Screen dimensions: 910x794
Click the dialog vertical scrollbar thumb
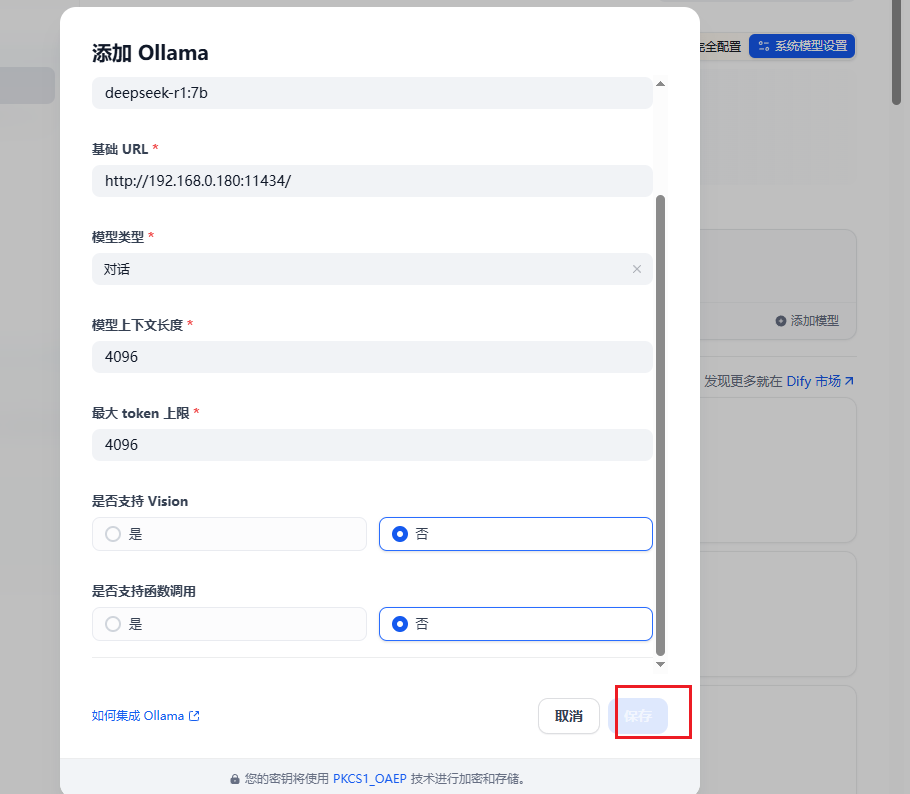(660, 425)
